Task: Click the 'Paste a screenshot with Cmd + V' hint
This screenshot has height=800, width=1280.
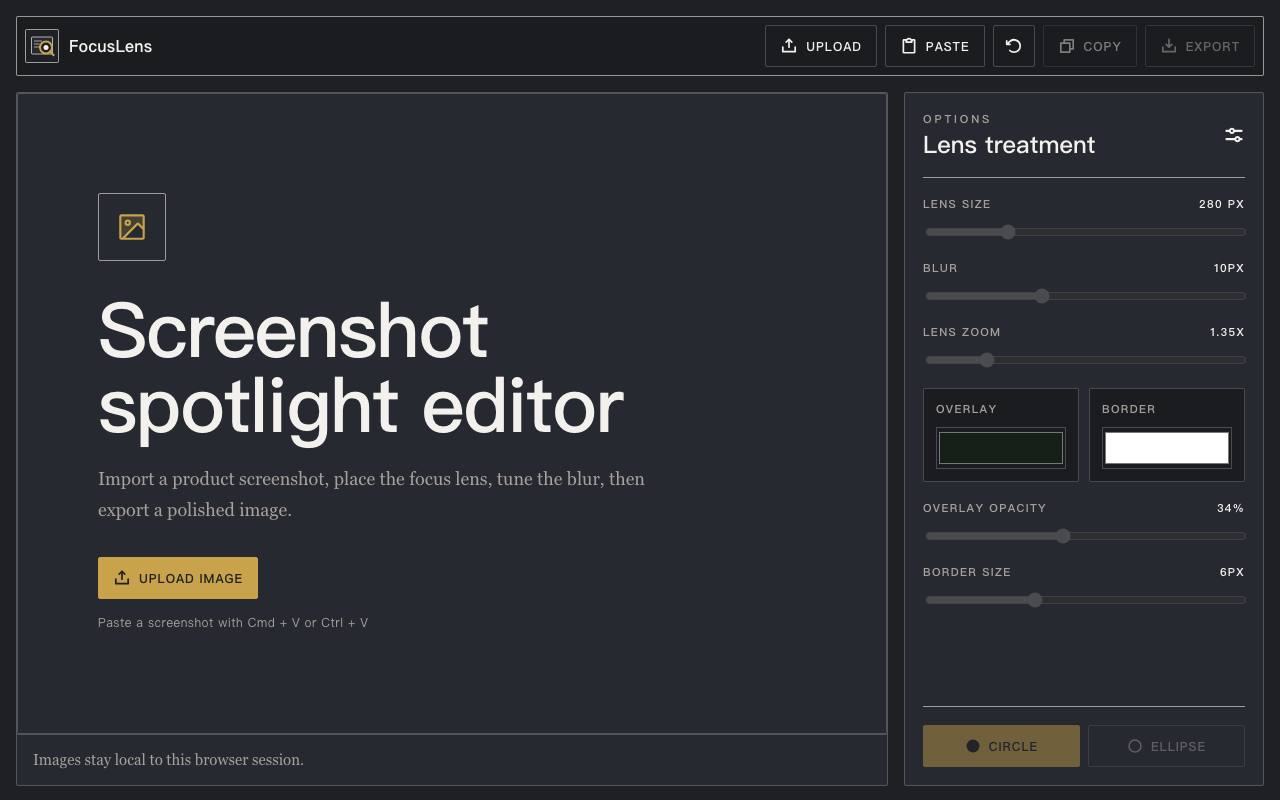Action: (x=233, y=622)
